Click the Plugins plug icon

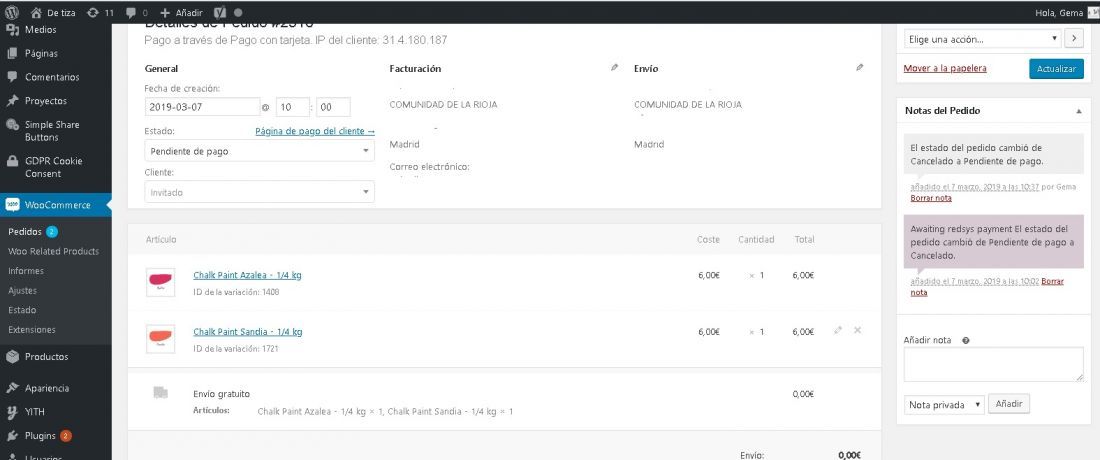point(13,436)
